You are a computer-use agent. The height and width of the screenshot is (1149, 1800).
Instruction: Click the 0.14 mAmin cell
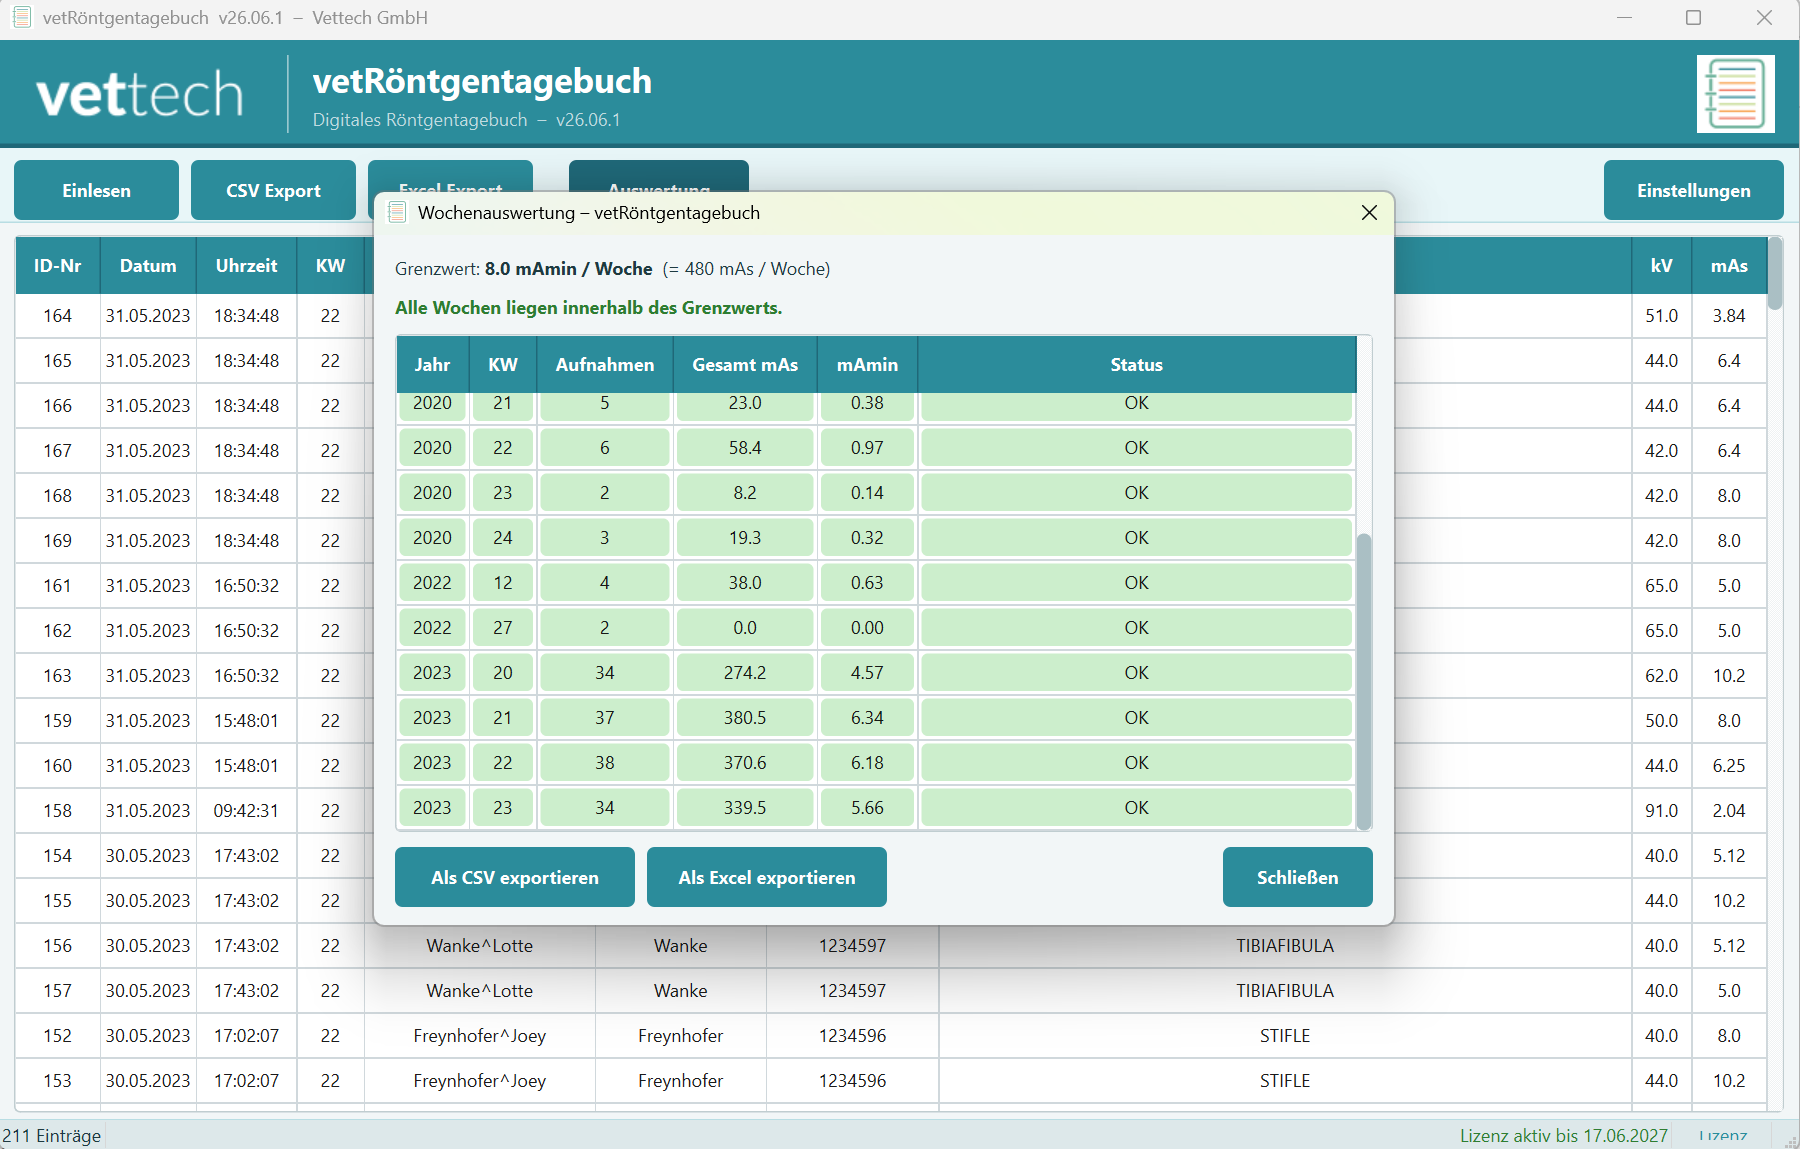(x=867, y=493)
